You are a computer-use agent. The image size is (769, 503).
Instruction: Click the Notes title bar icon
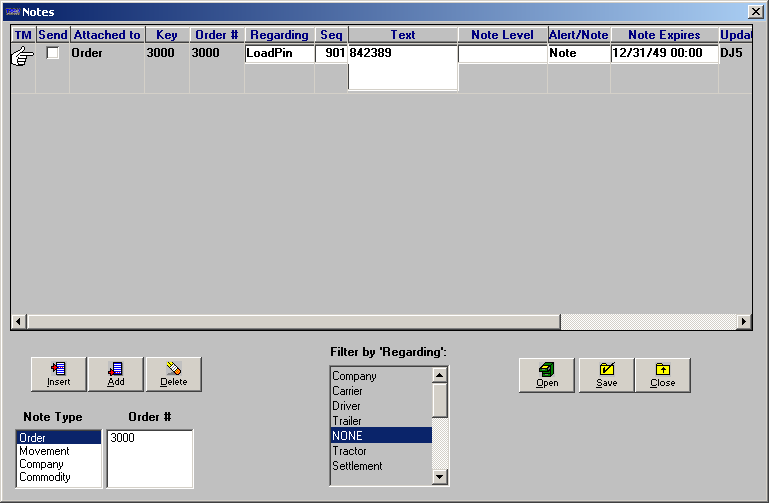pos(12,12)
